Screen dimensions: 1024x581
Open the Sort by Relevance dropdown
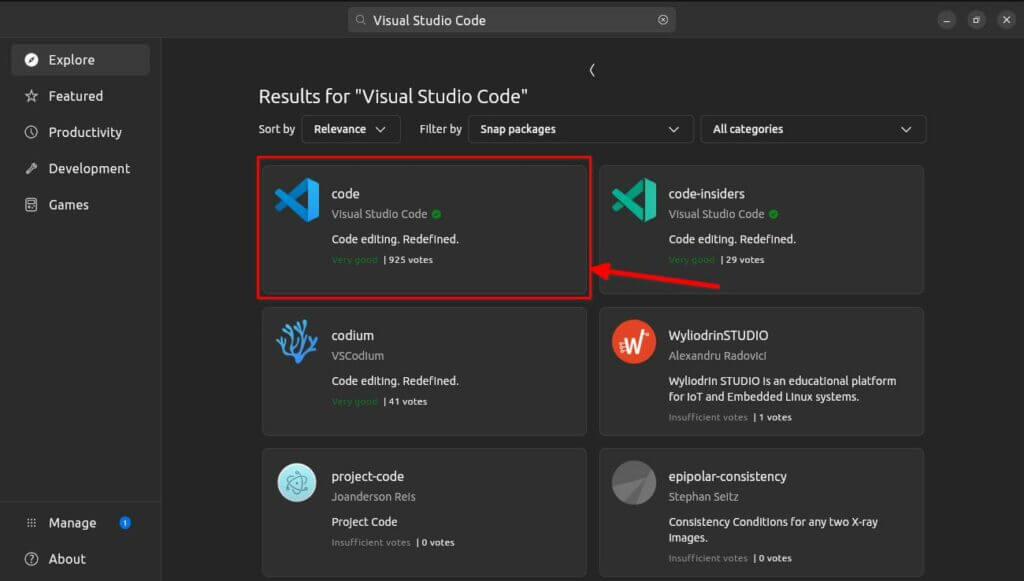350,129
